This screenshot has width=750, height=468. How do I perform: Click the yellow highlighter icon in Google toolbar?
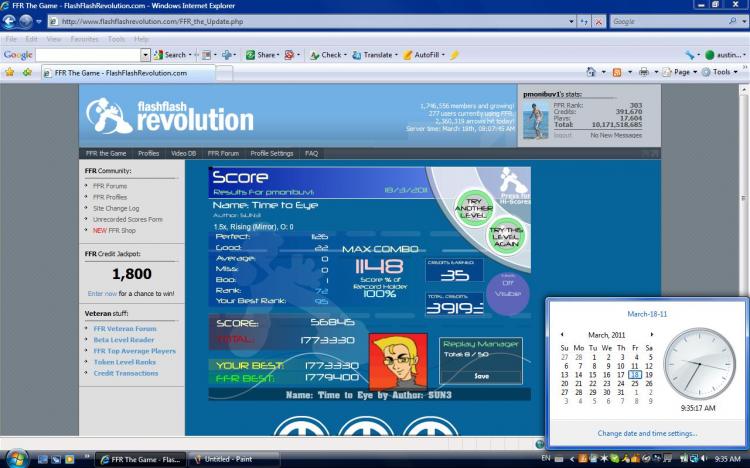(x=454, y=55)
